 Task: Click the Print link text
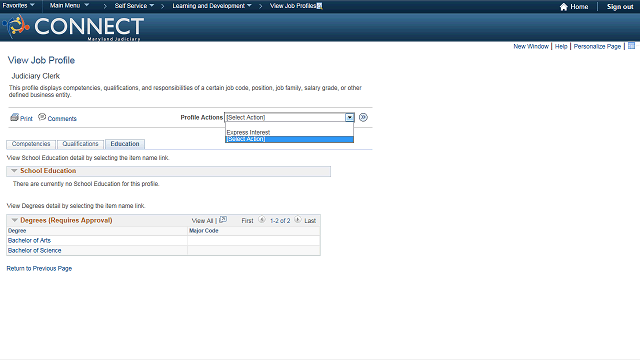pyautogui.click(x=26, y=119)
